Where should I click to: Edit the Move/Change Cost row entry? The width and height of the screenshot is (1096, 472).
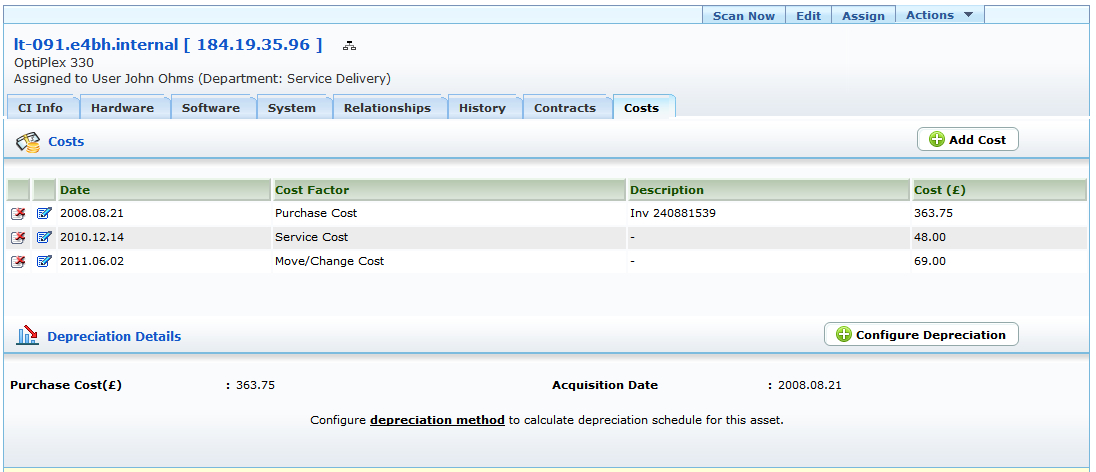44,261
